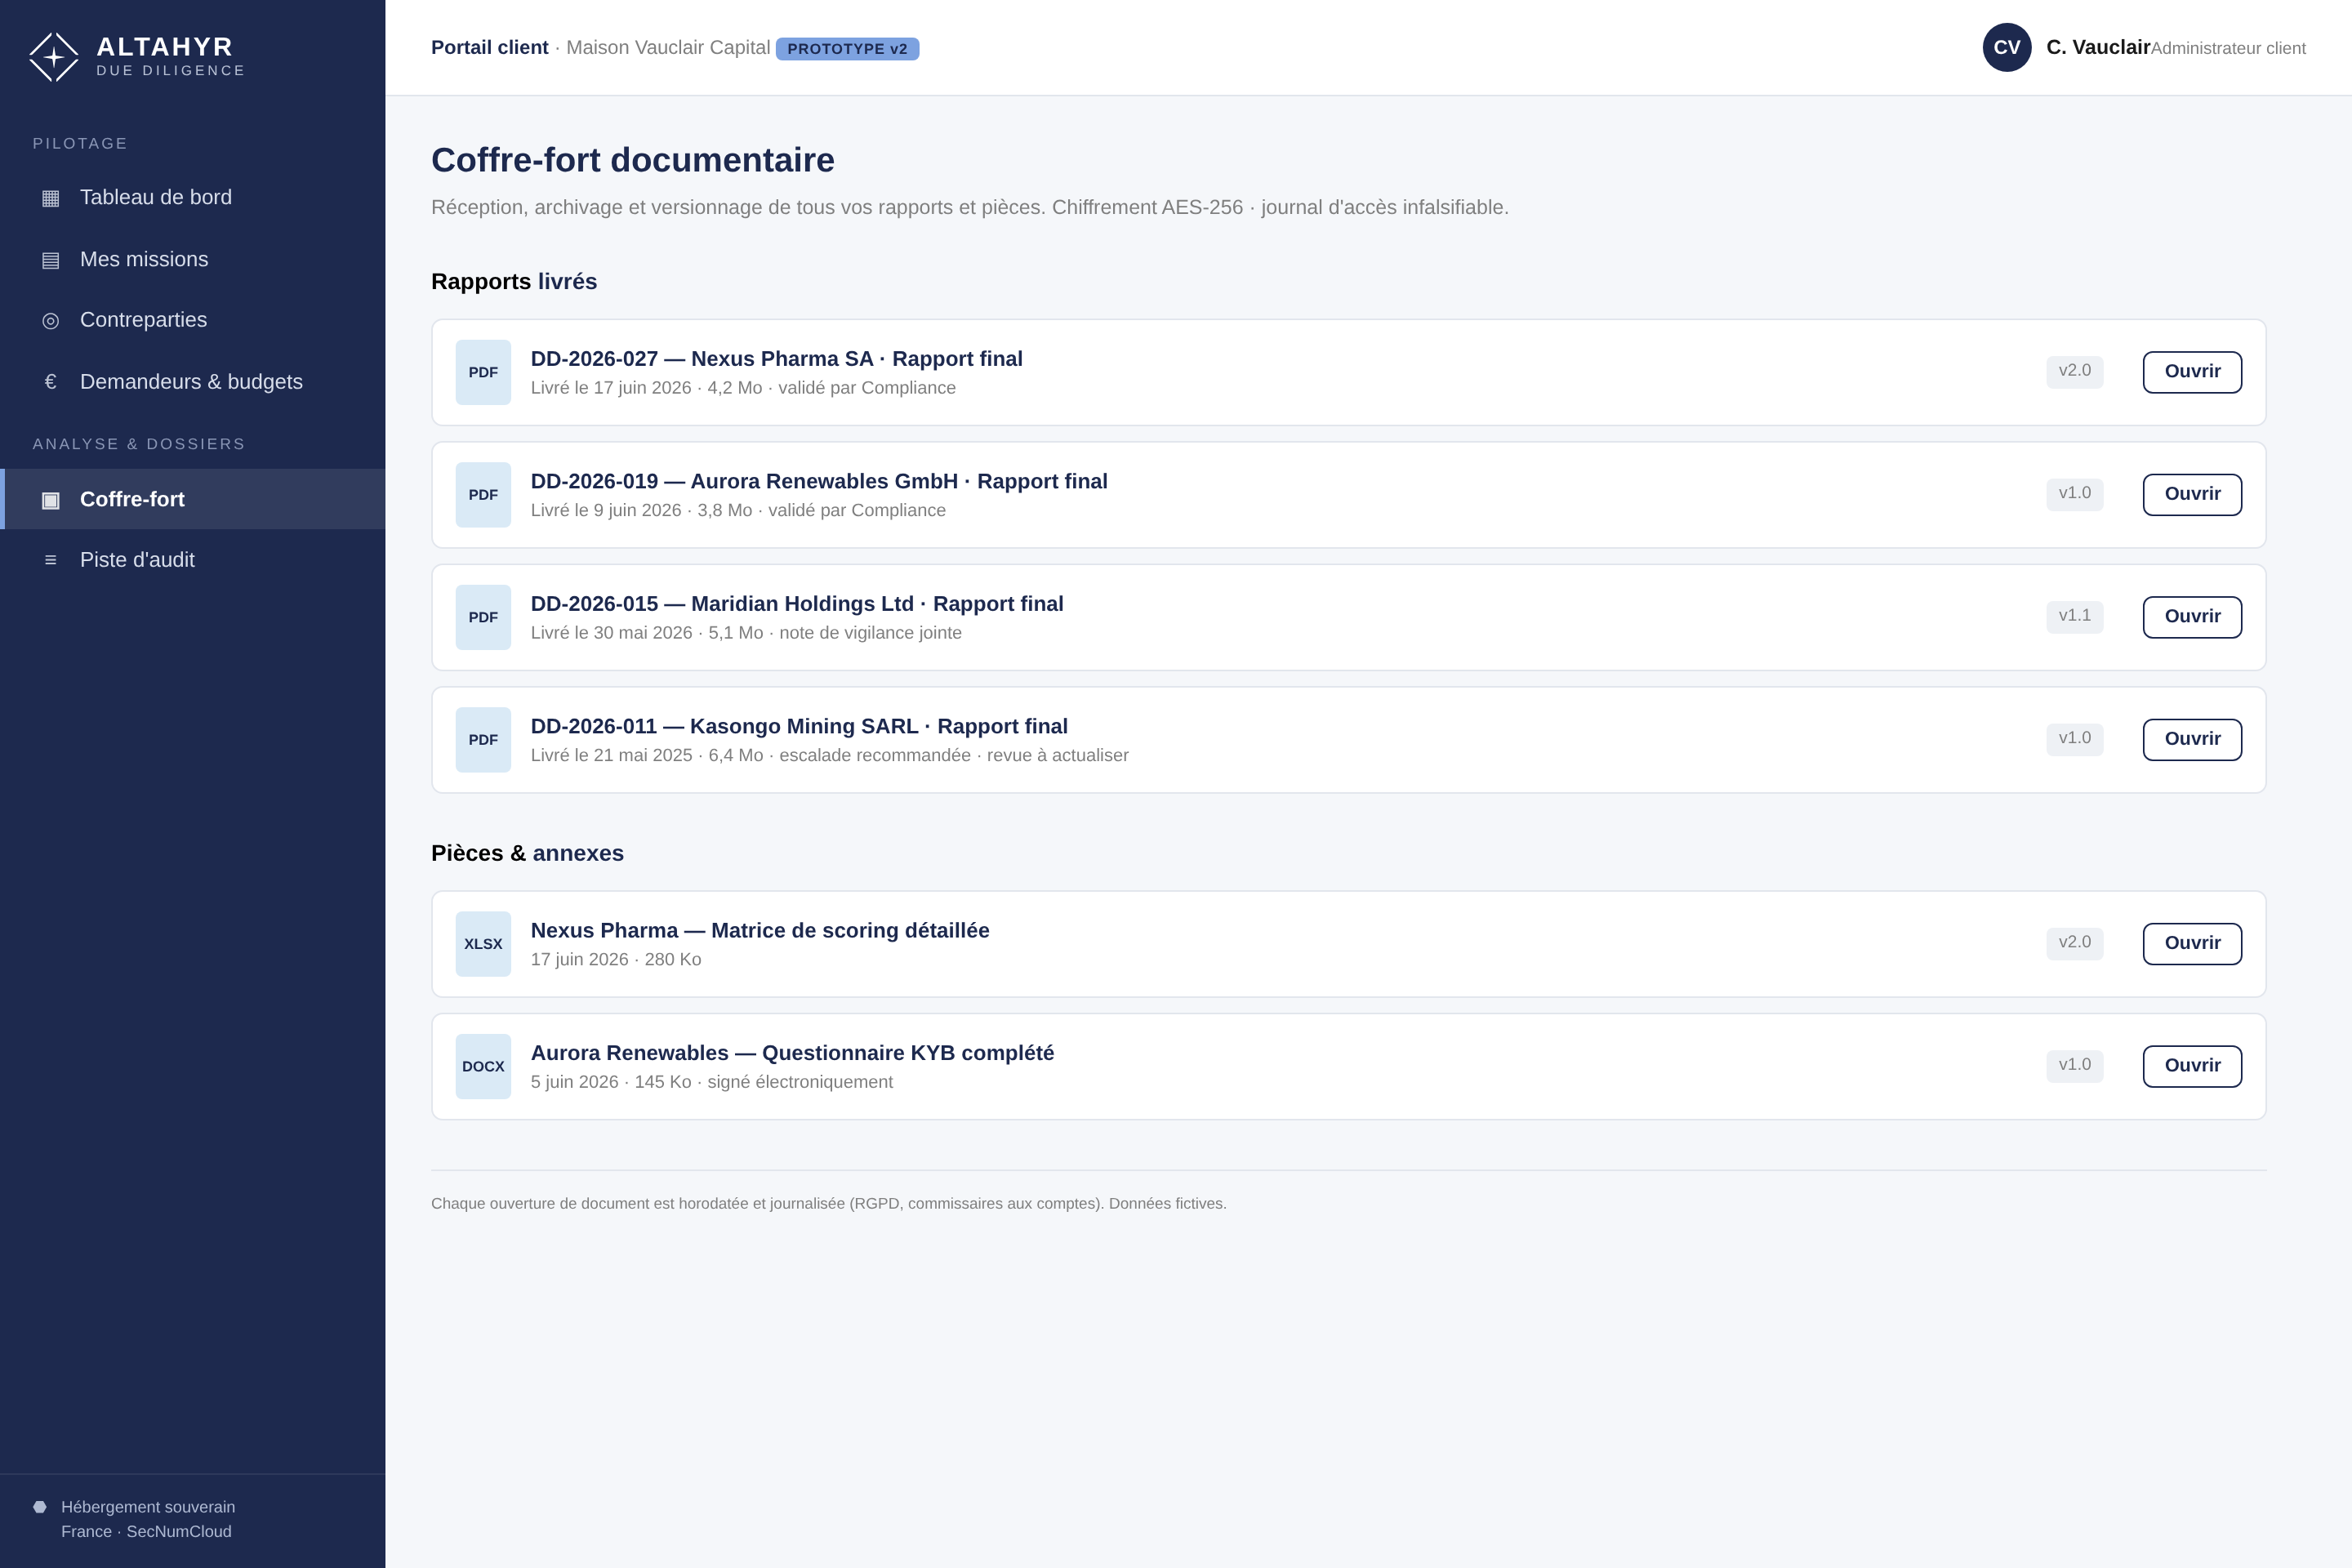Click the Maridian Holdings Ltd report title
This screenshot has width=2352, height=1568.
pos(797,604)
